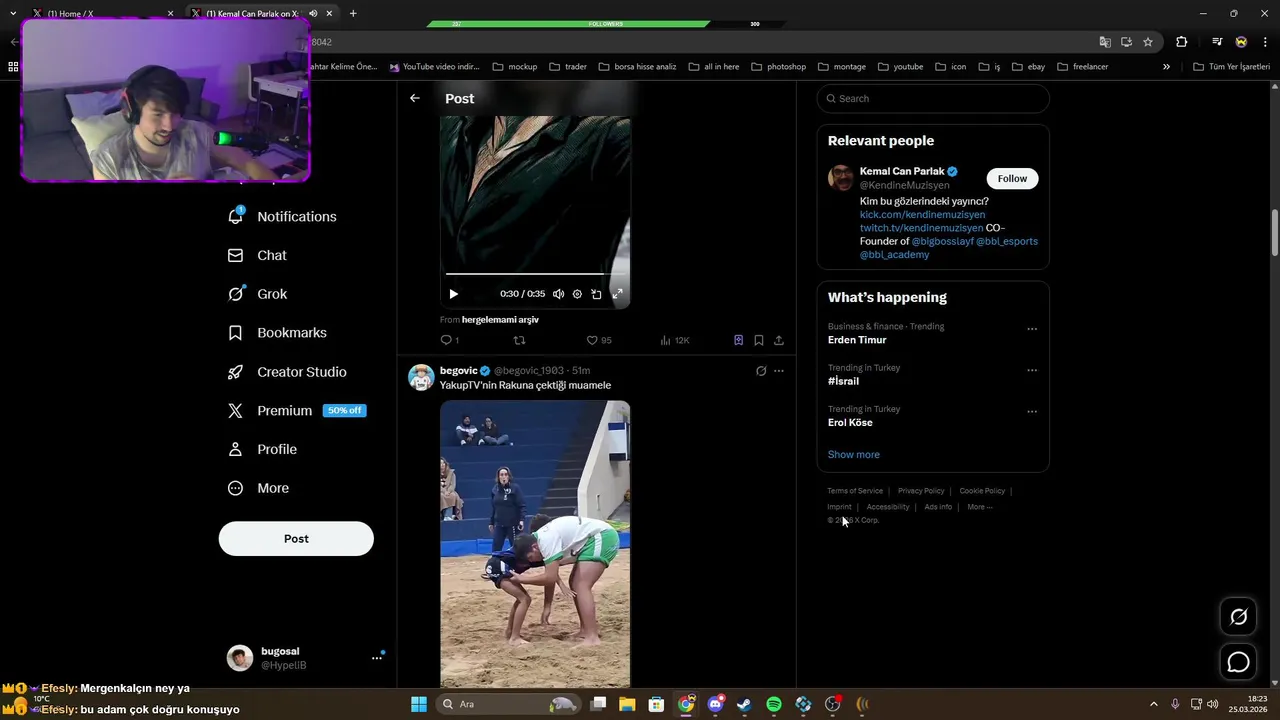Share the video post
1280x720 pixels.
779,340
